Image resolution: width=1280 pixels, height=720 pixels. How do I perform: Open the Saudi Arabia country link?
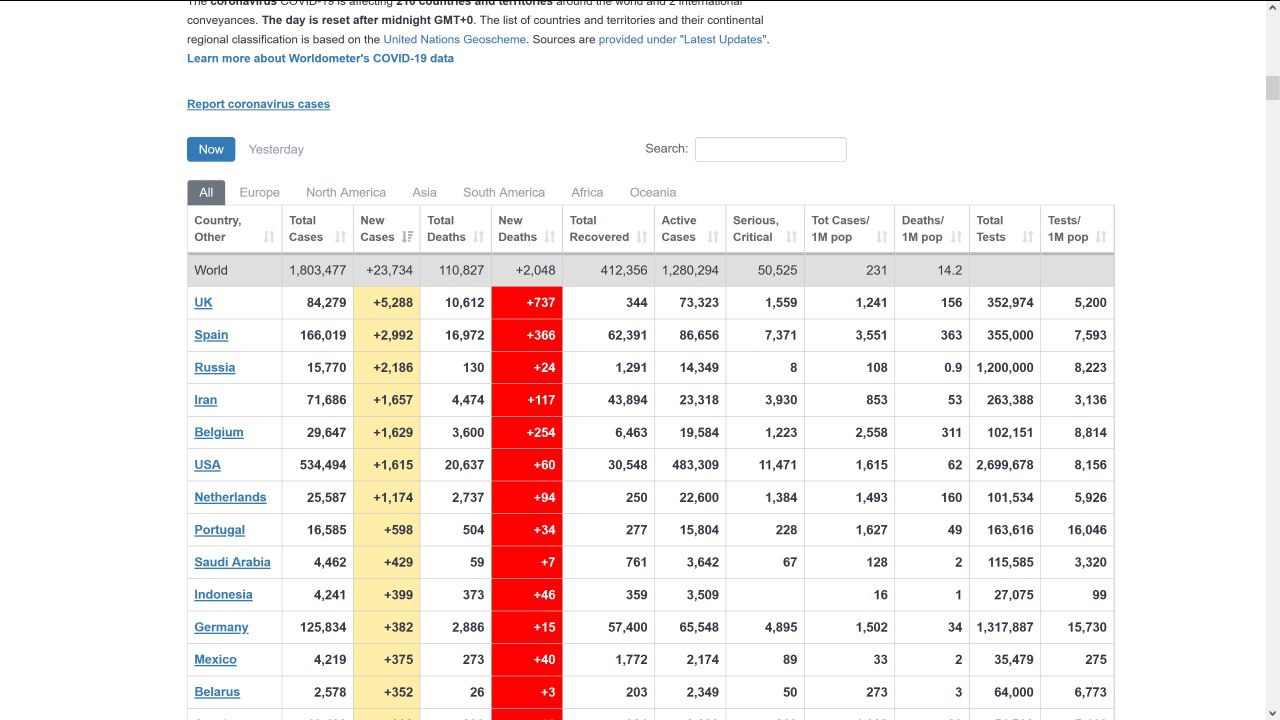click(x=232, y=562)
